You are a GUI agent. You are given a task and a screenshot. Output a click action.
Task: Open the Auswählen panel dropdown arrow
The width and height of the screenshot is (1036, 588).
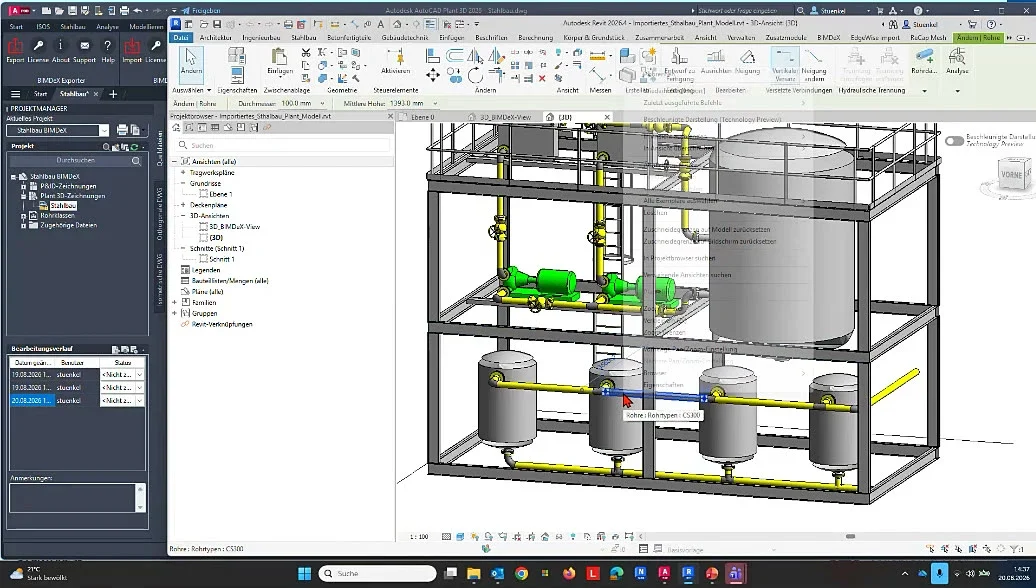(209, 91)
